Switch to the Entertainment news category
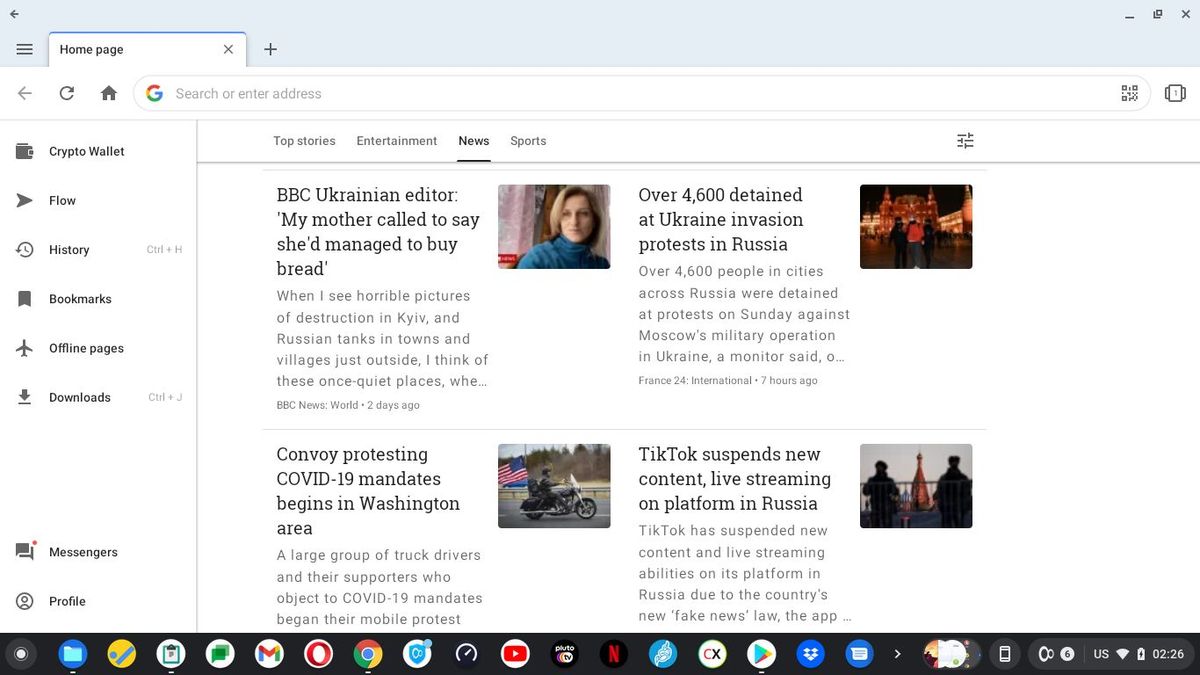1200x675 pixels. (396, 141)
